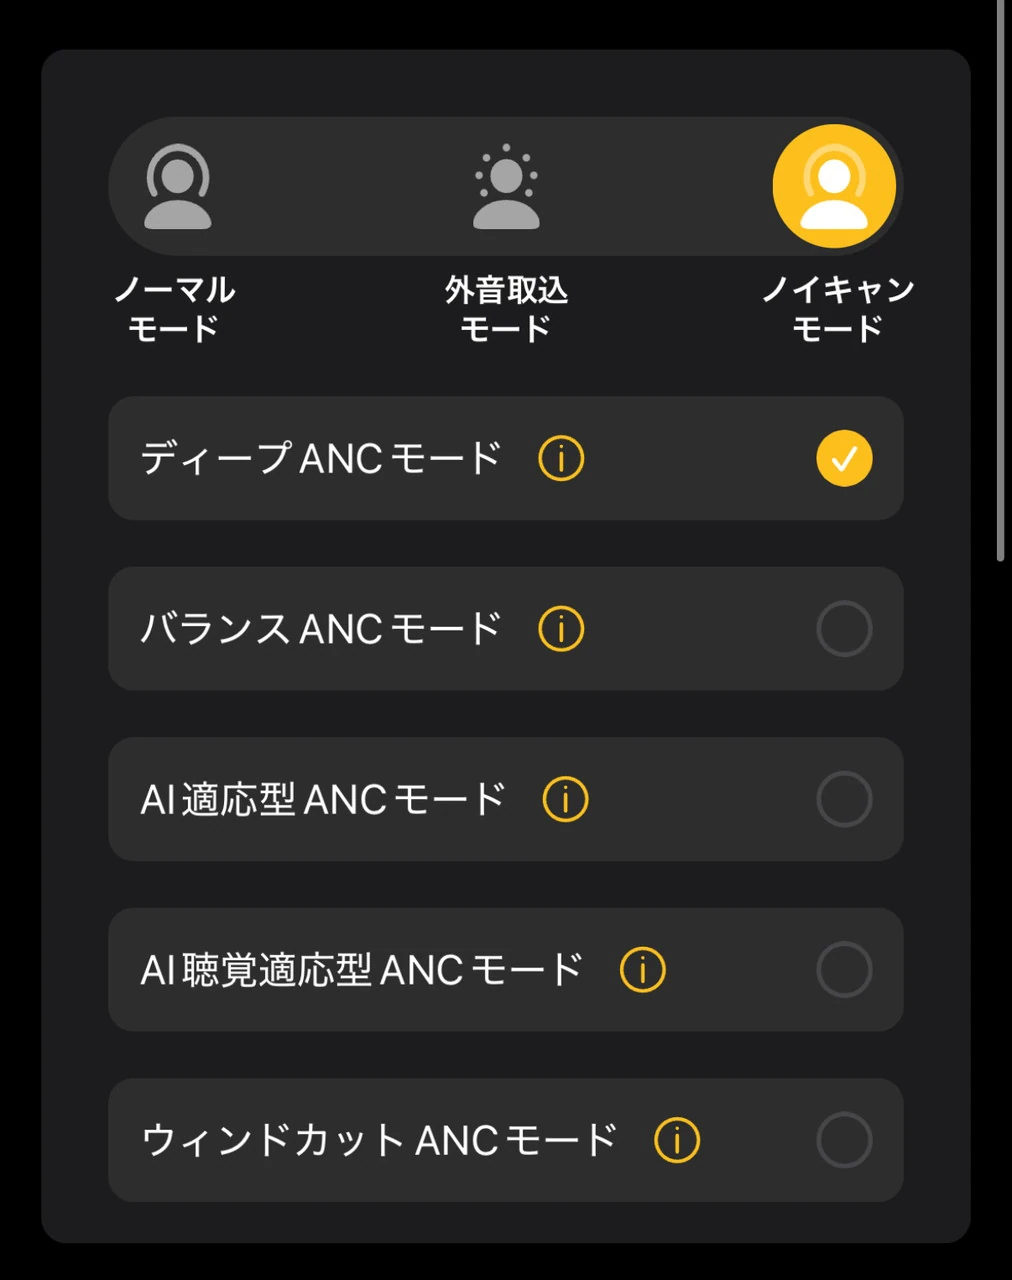Screen dimensions: 1012x1280
Task: Click the vertical scrollbar on the right edge
Action: 1001,280
